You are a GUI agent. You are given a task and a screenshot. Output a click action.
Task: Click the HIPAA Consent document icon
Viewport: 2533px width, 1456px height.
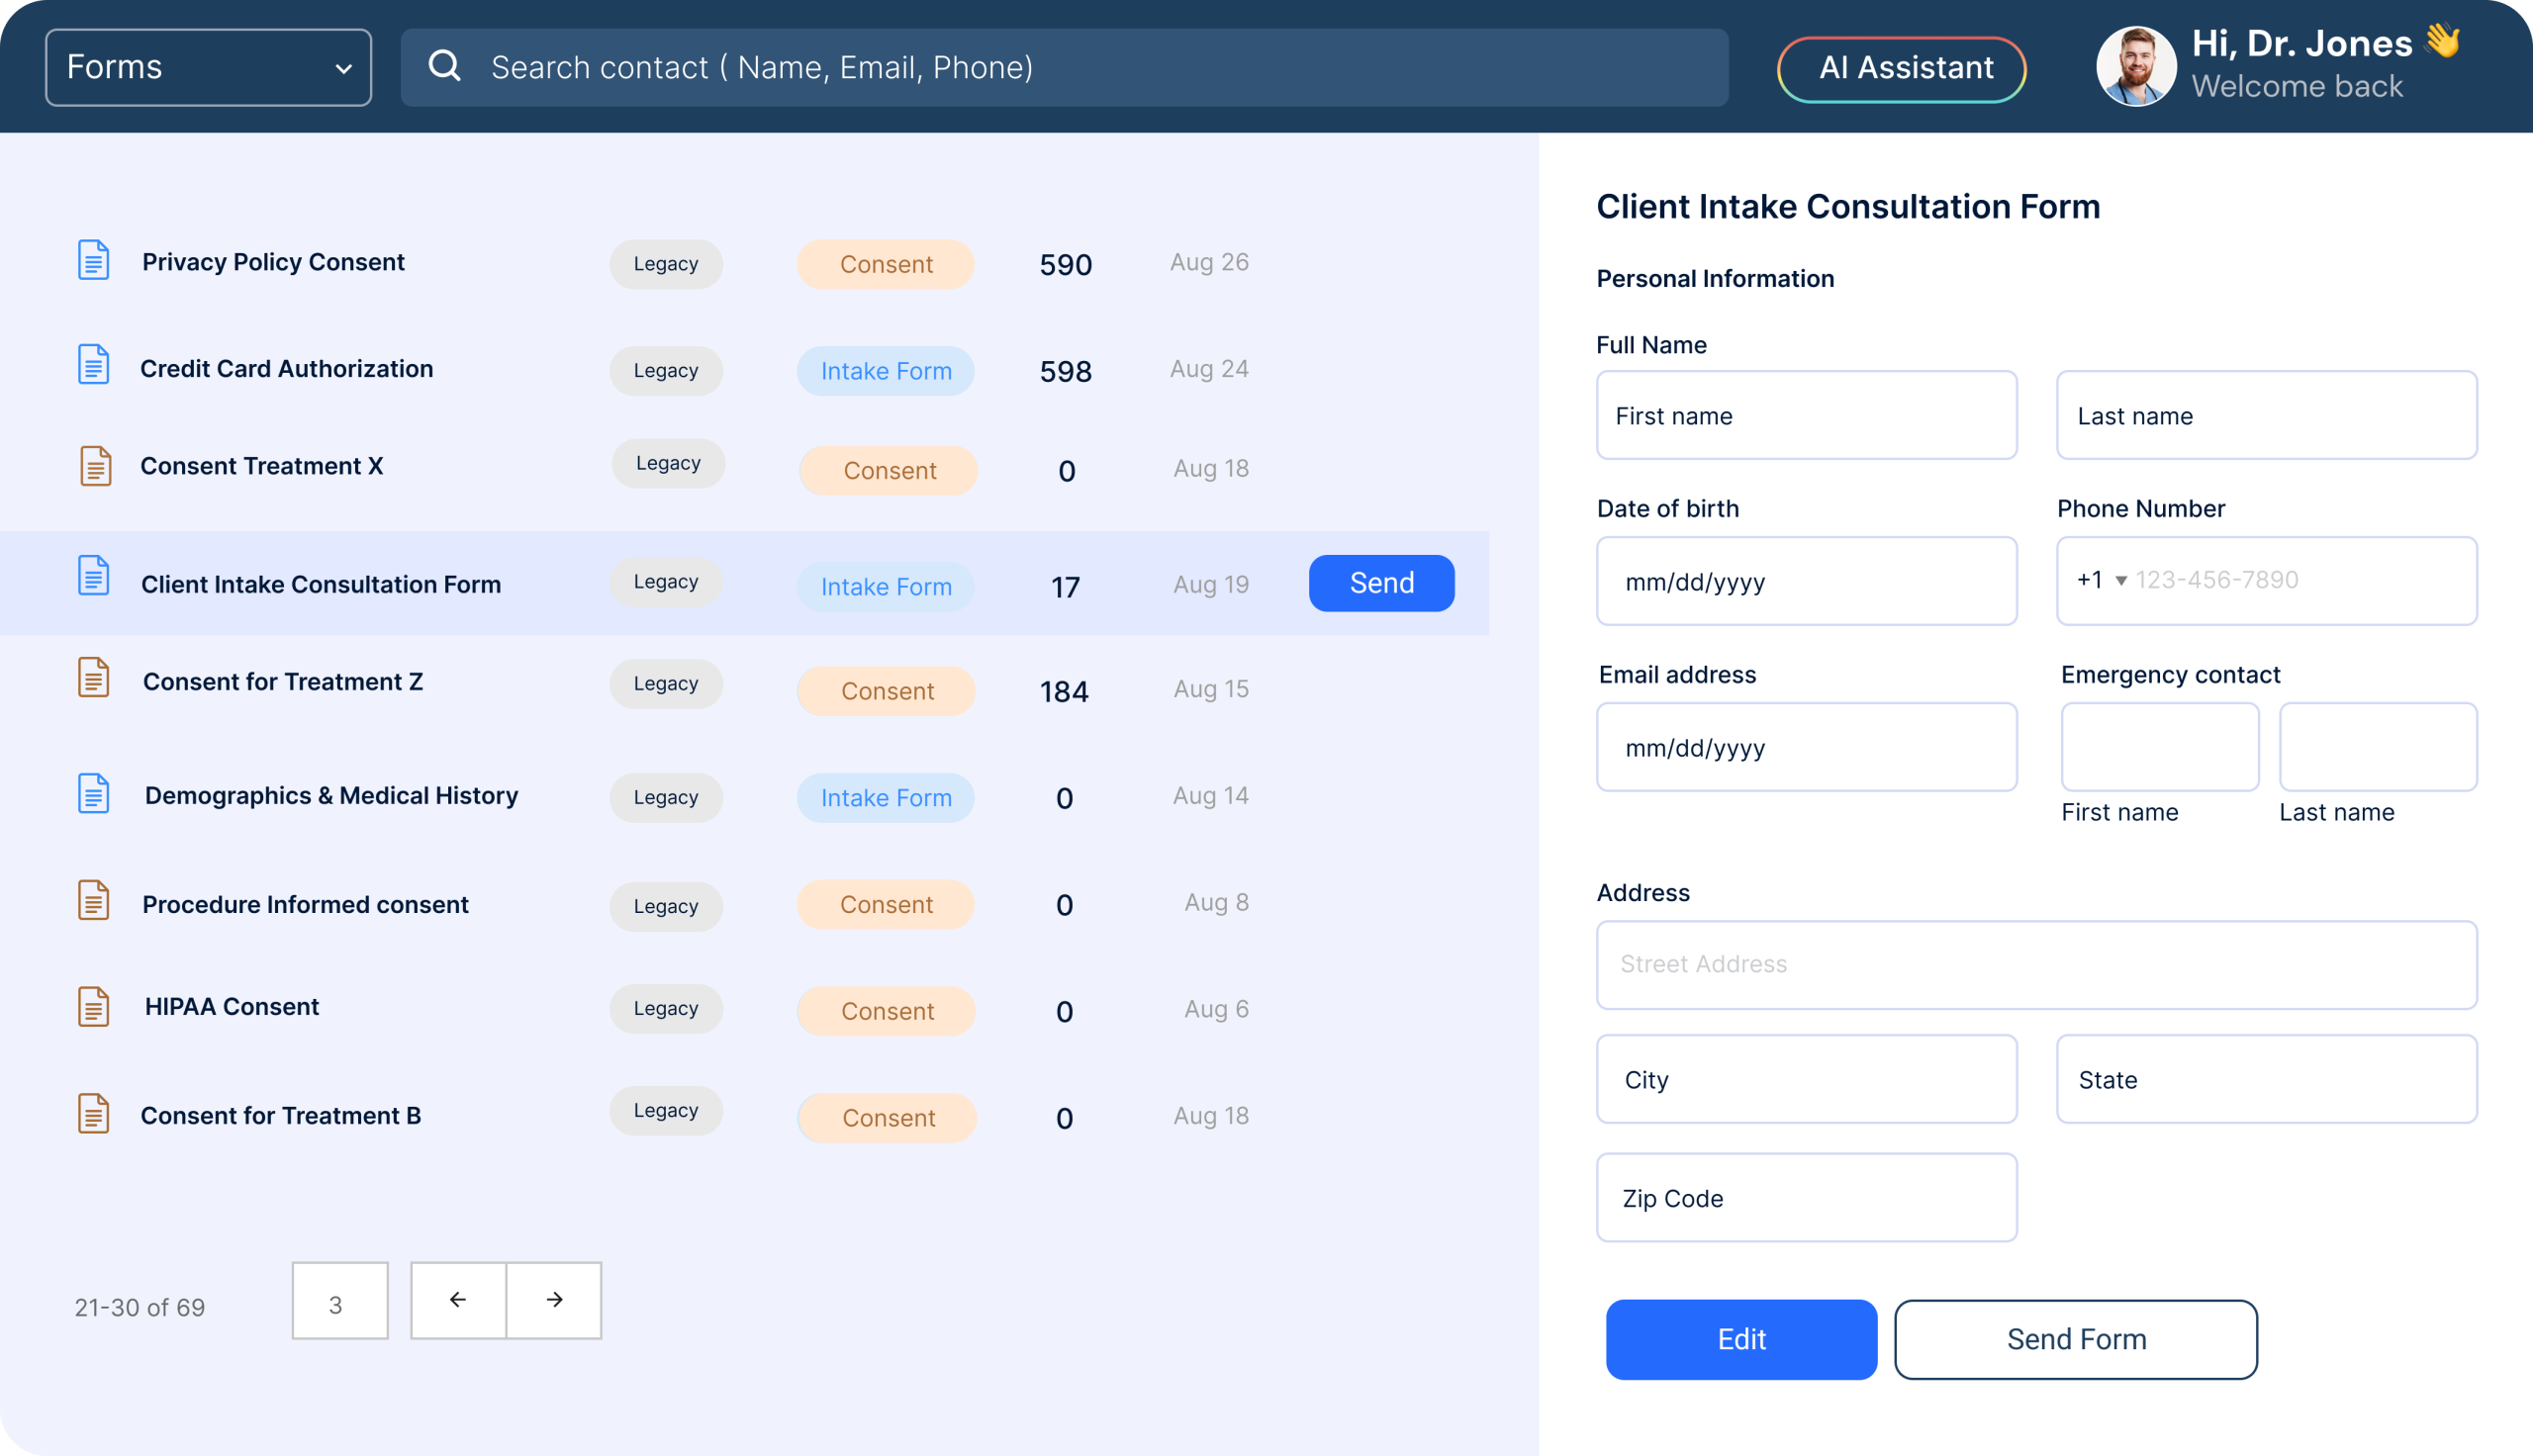(93, 1007)
